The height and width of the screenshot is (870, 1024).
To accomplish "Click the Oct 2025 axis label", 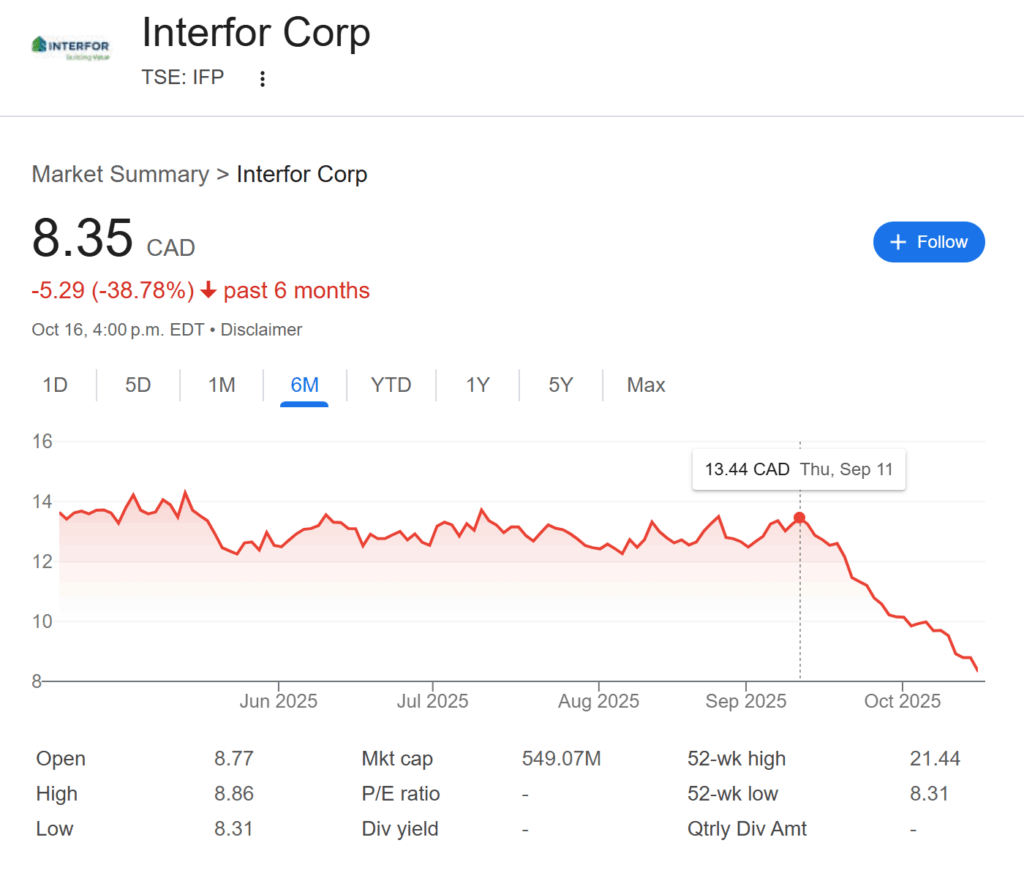I will pyautogui.click(x=903, y=701).
